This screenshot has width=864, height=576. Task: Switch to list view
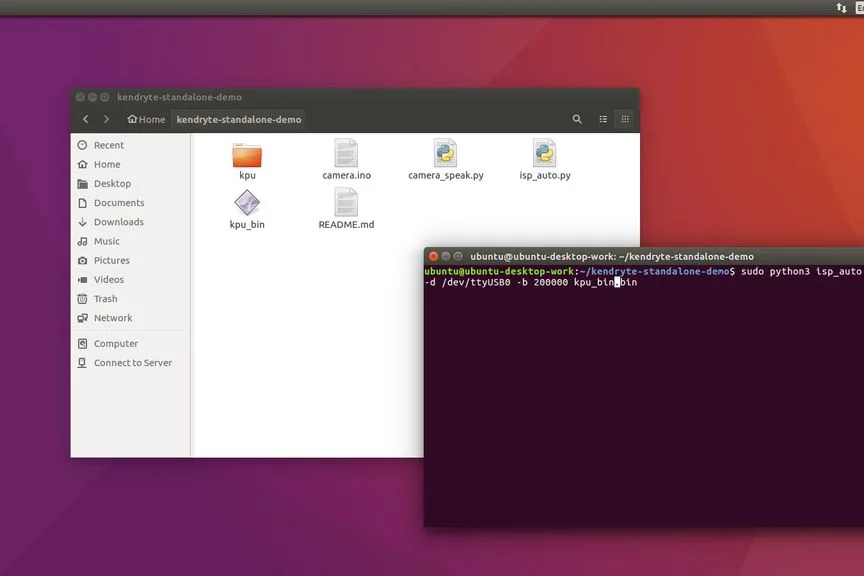pos(603,119)
